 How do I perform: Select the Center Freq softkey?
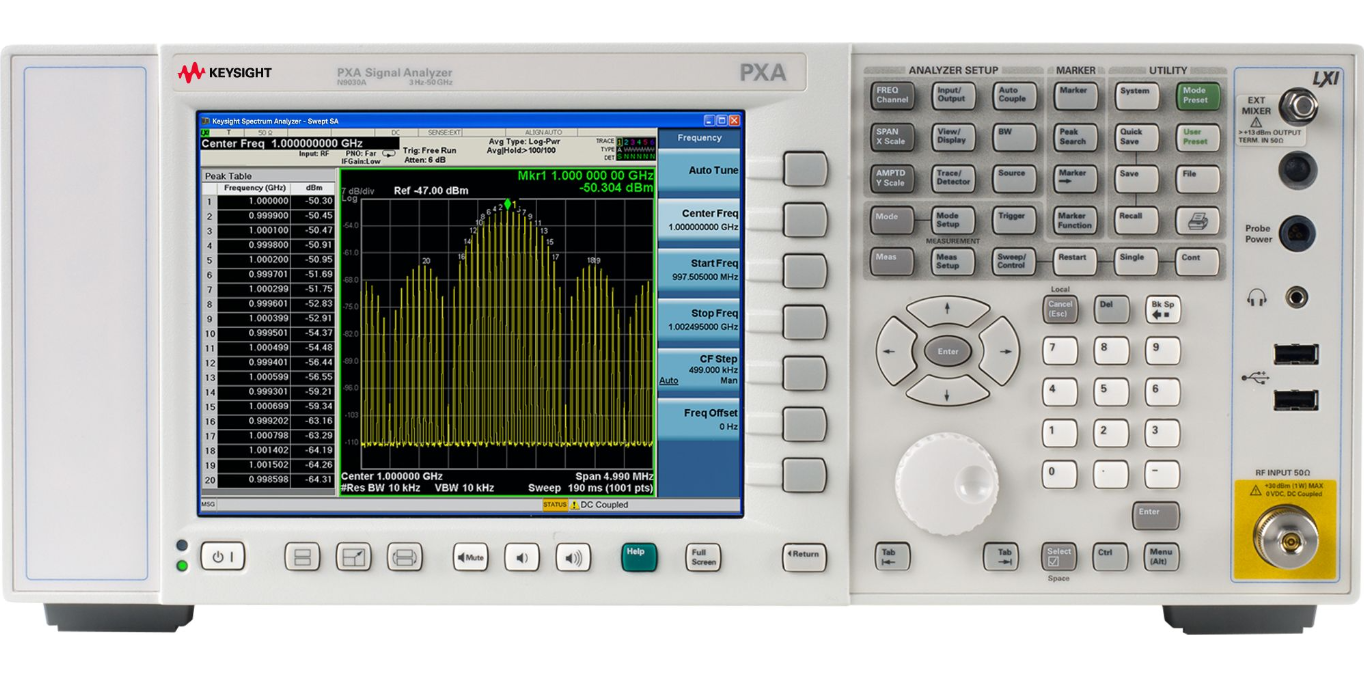(x=699, y=218)
